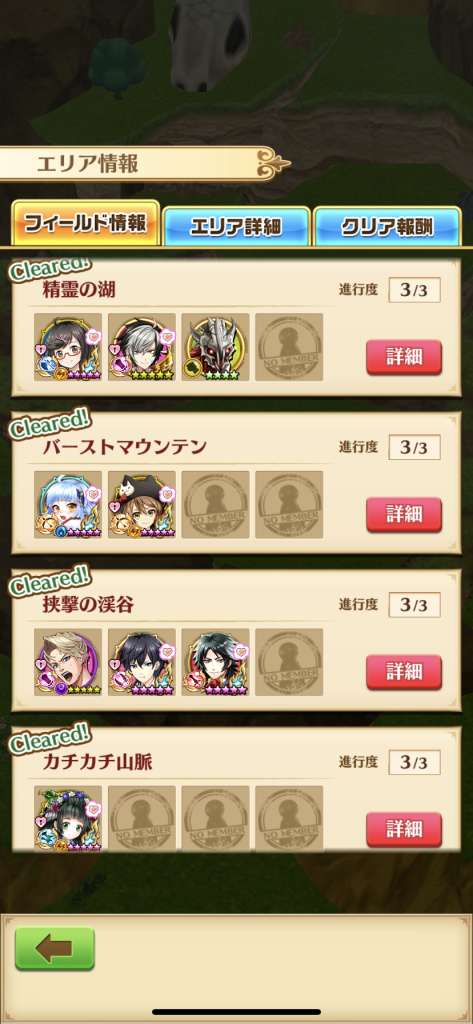
Task: Open 詳細 for 挟撃の渓谷
Action: click(404, 672)
